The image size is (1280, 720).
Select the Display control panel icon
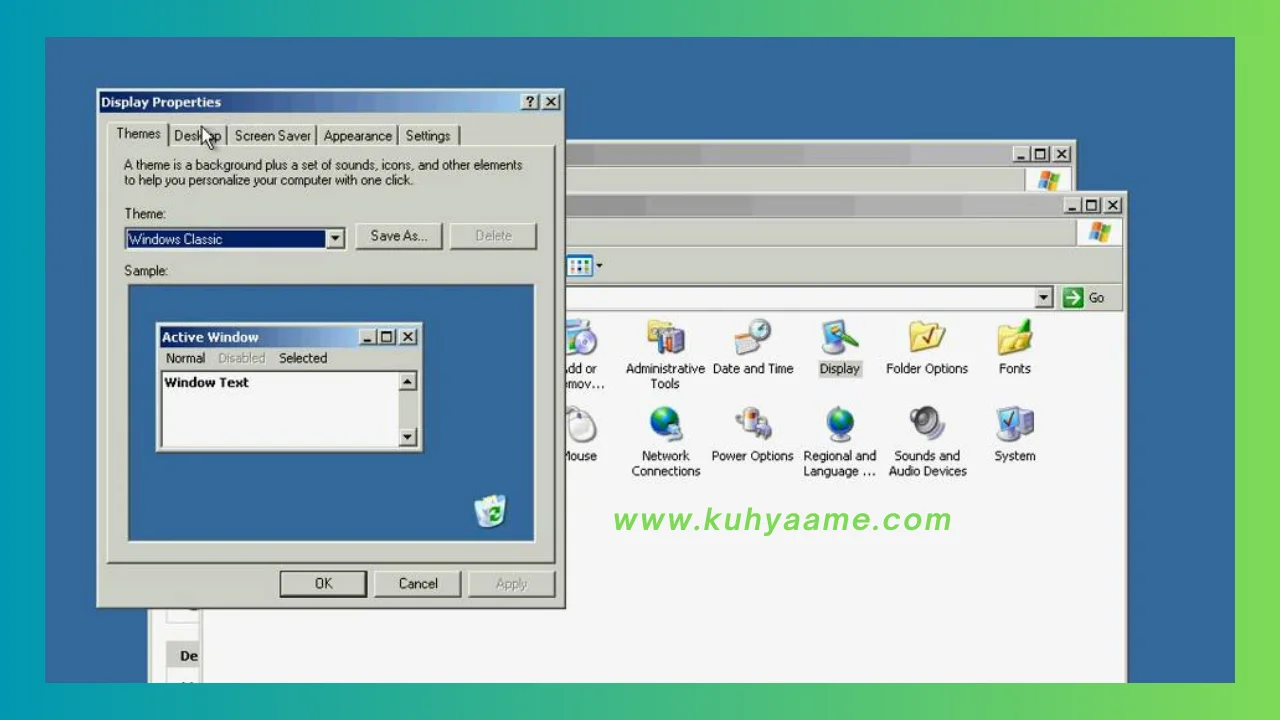click(839, 348)
